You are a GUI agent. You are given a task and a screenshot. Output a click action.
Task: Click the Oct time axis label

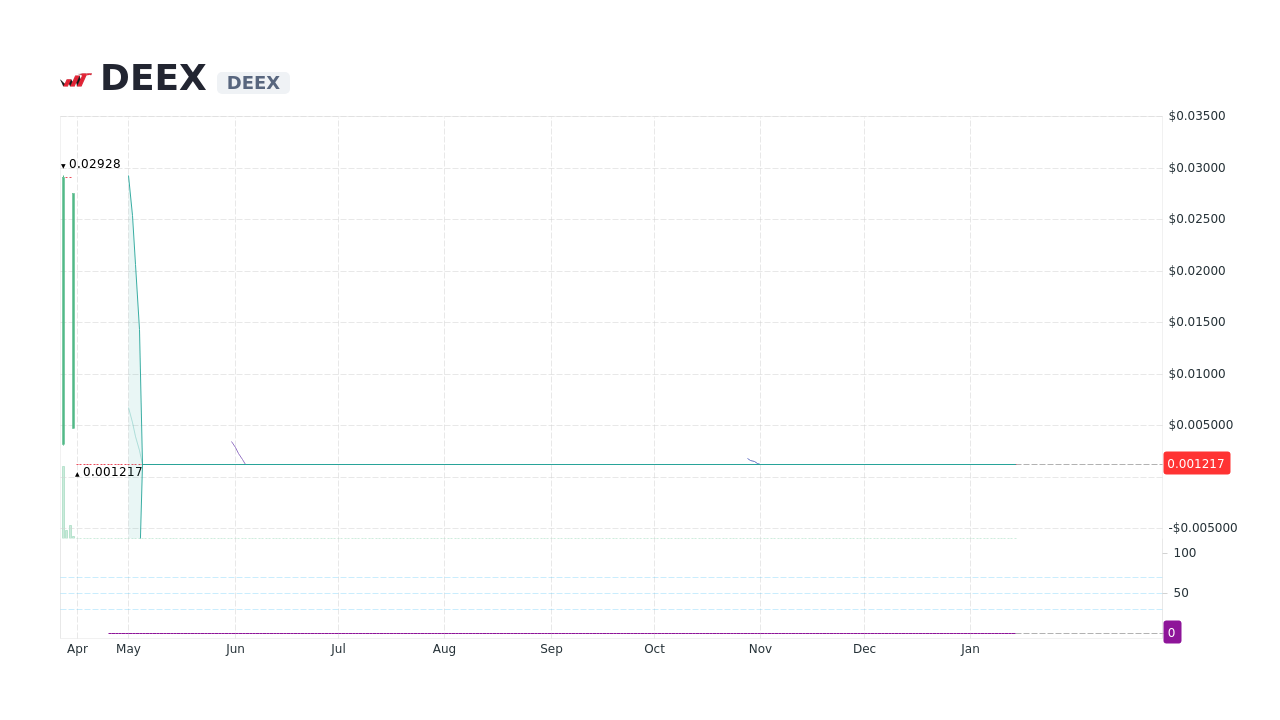(654, 649)
